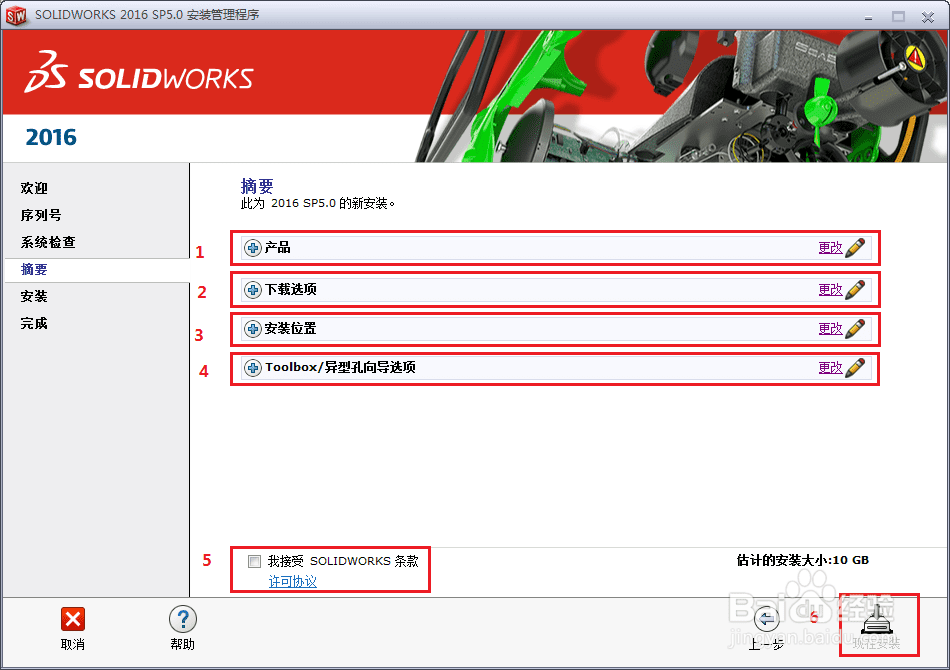Minimize the installation manager window
950x670 pixels.
(x=868, y=18)
